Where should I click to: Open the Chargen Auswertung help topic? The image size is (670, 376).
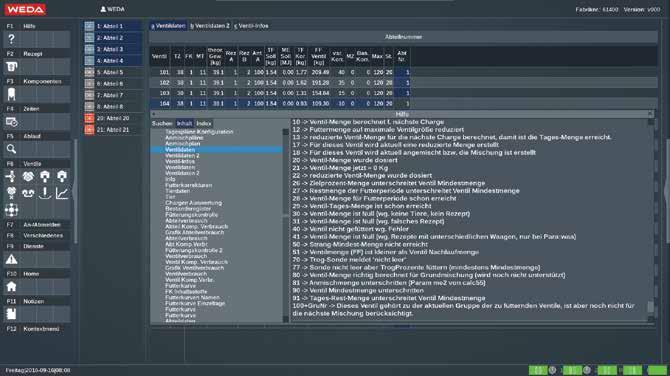(x=194, y=203)
